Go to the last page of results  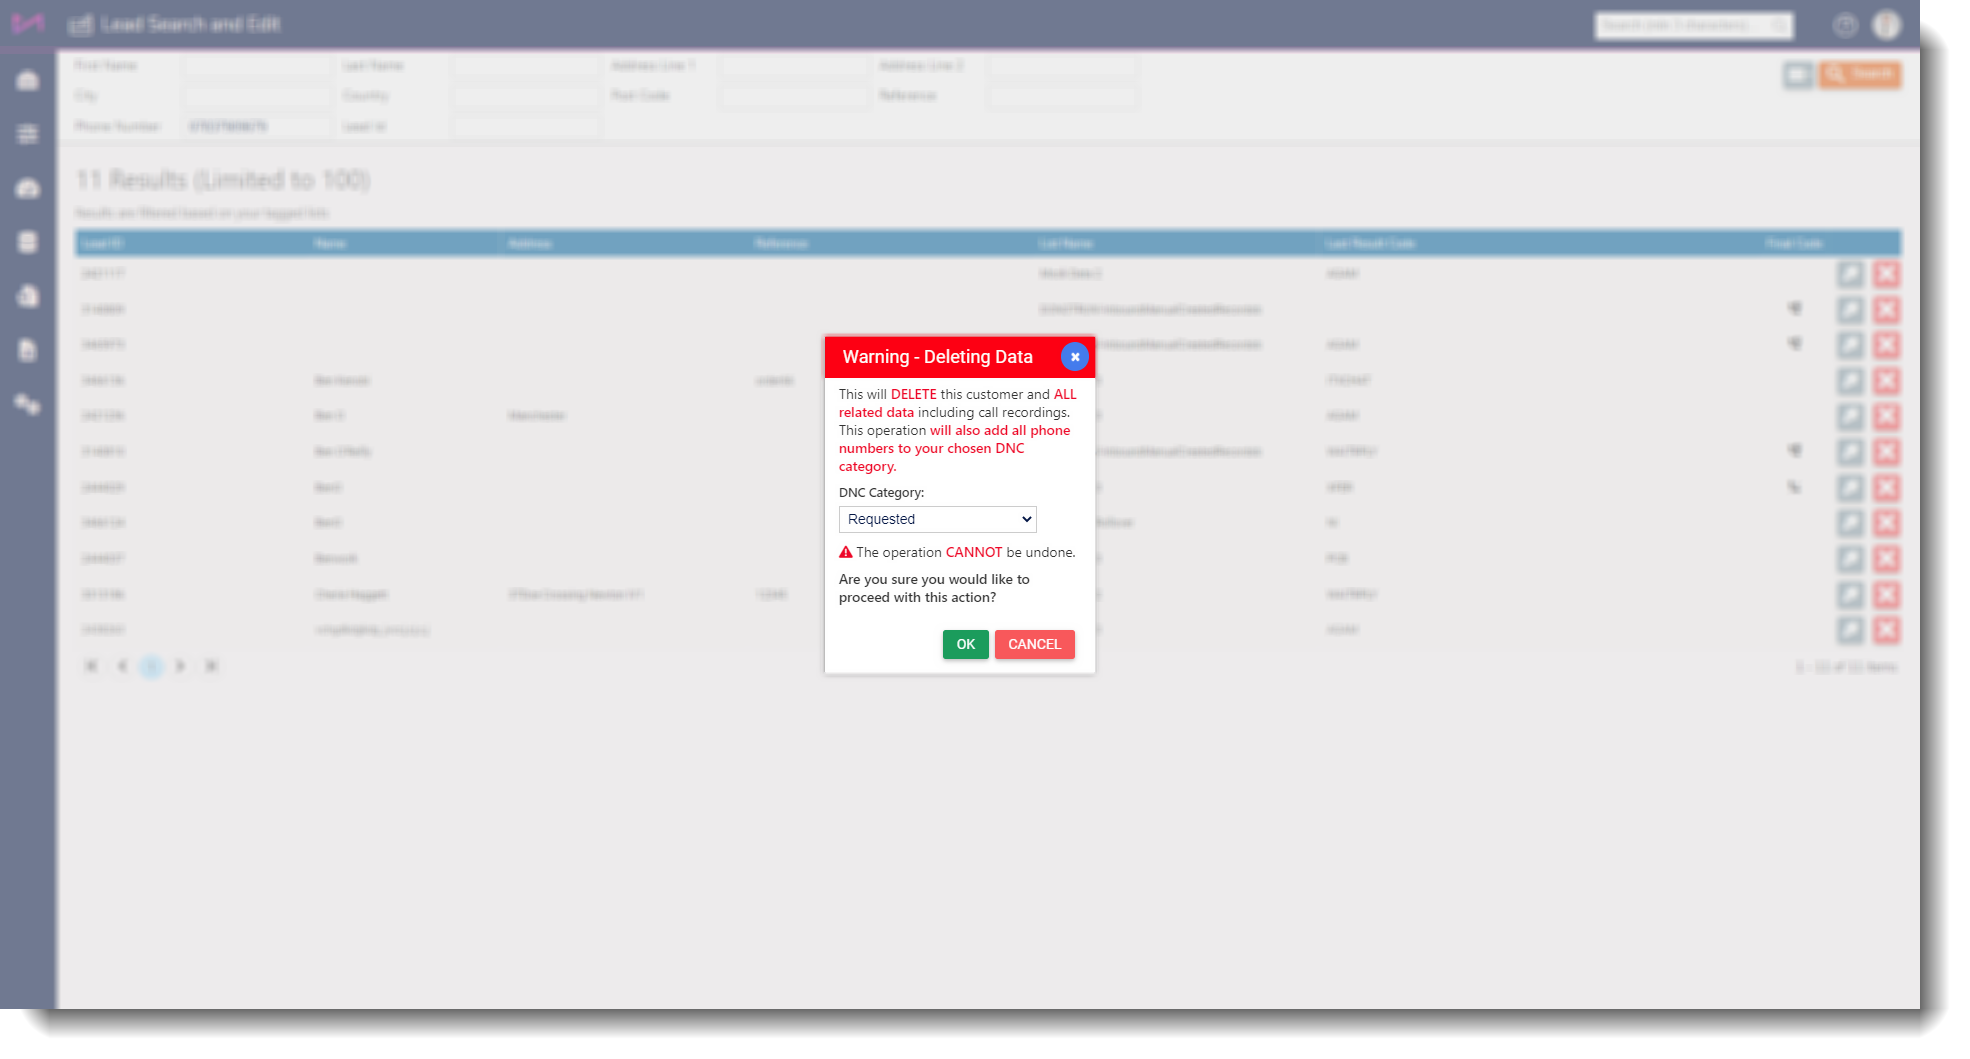click(x=211, y=666)
